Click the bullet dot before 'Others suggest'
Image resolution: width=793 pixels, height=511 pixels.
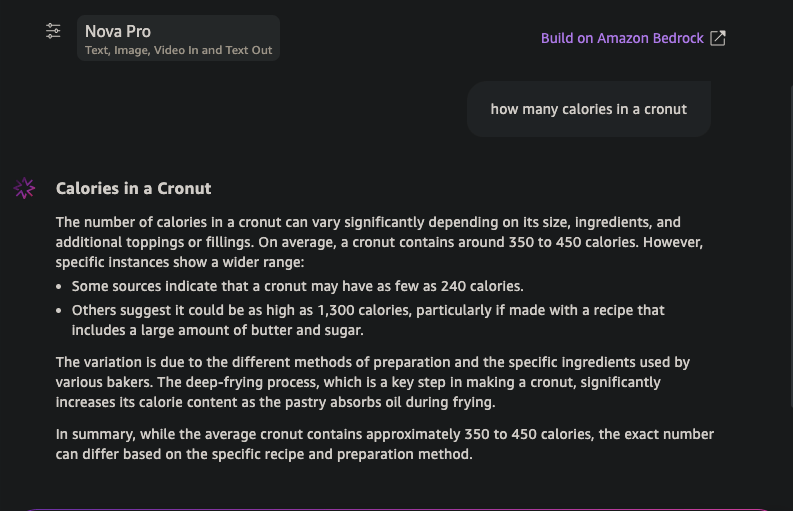pyautogui.click(x=61, y=311)
